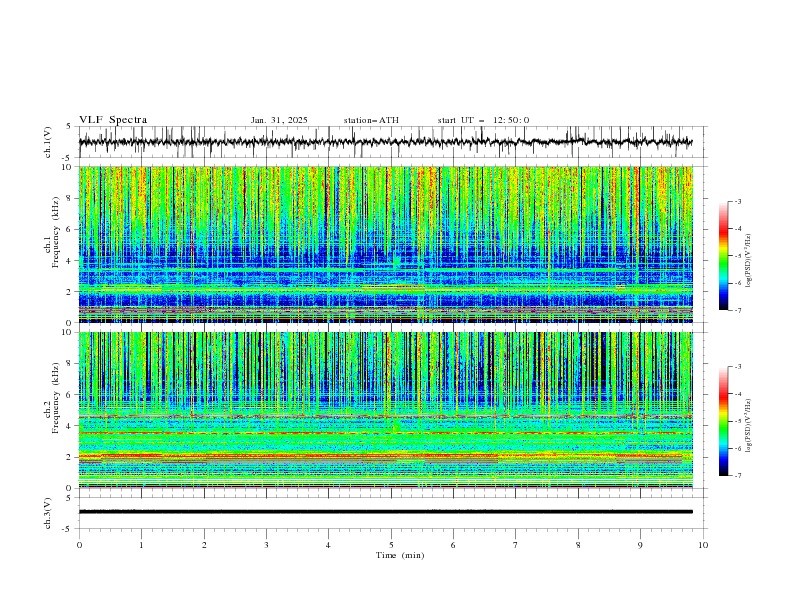Select the "start UT = 12:50:0" text
792x612 pixels.
click(483, 120)
